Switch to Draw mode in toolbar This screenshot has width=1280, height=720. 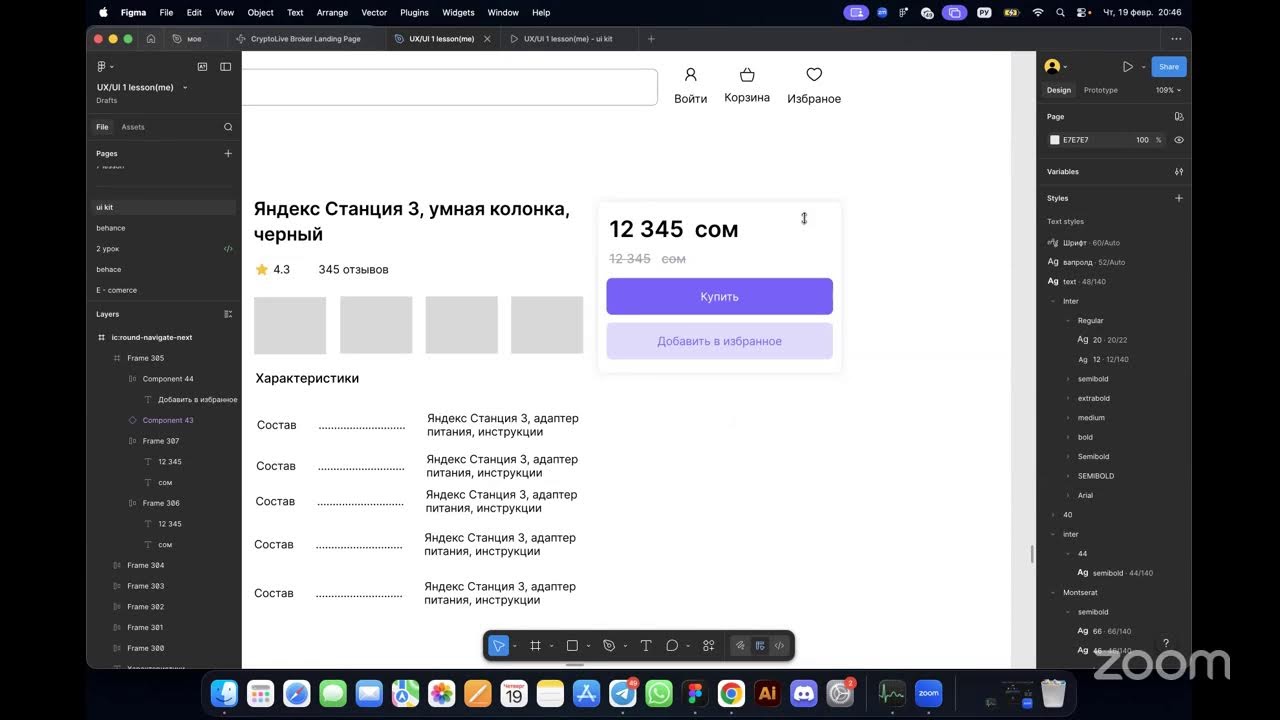pos(740,646)
